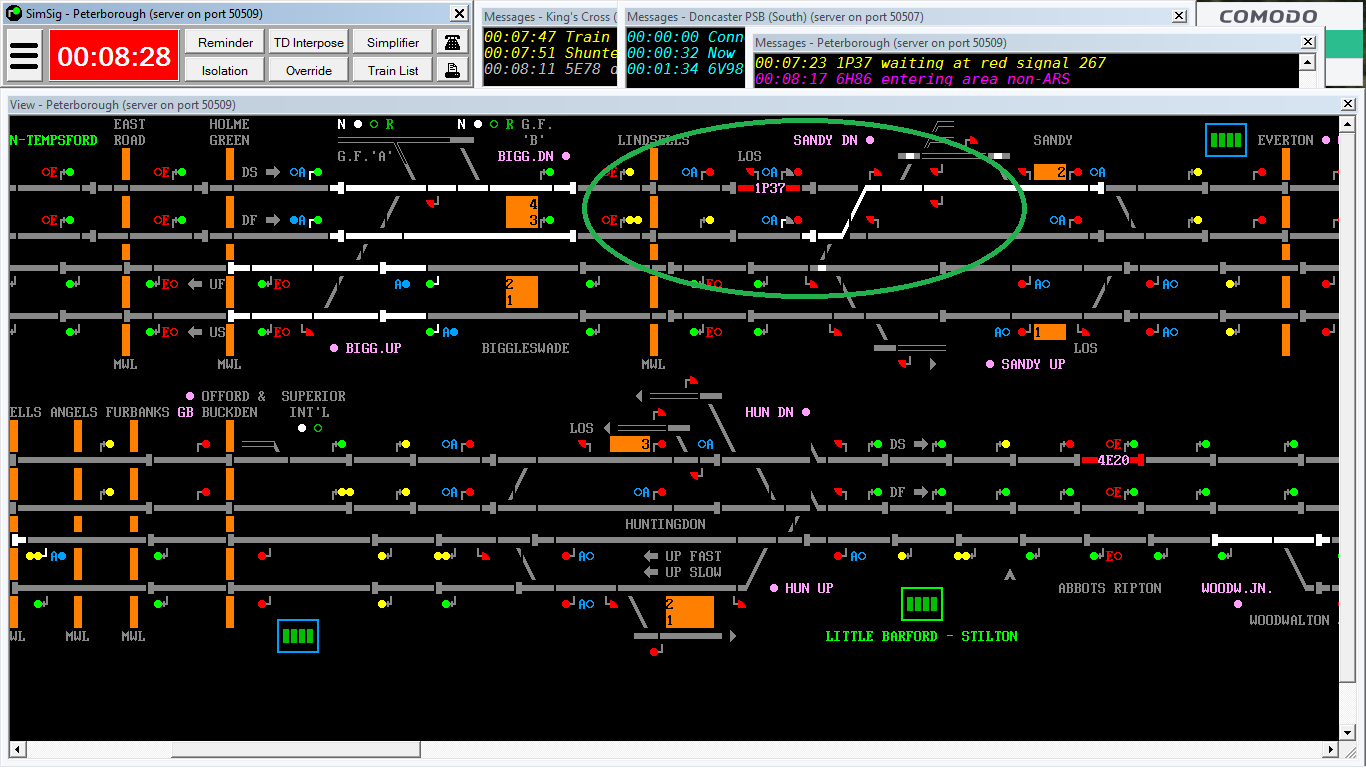This screenshot has height=768, width=1366.
Task: Click the UP FAST arrow at Huntingdon
Action: (x=649, y=556)
